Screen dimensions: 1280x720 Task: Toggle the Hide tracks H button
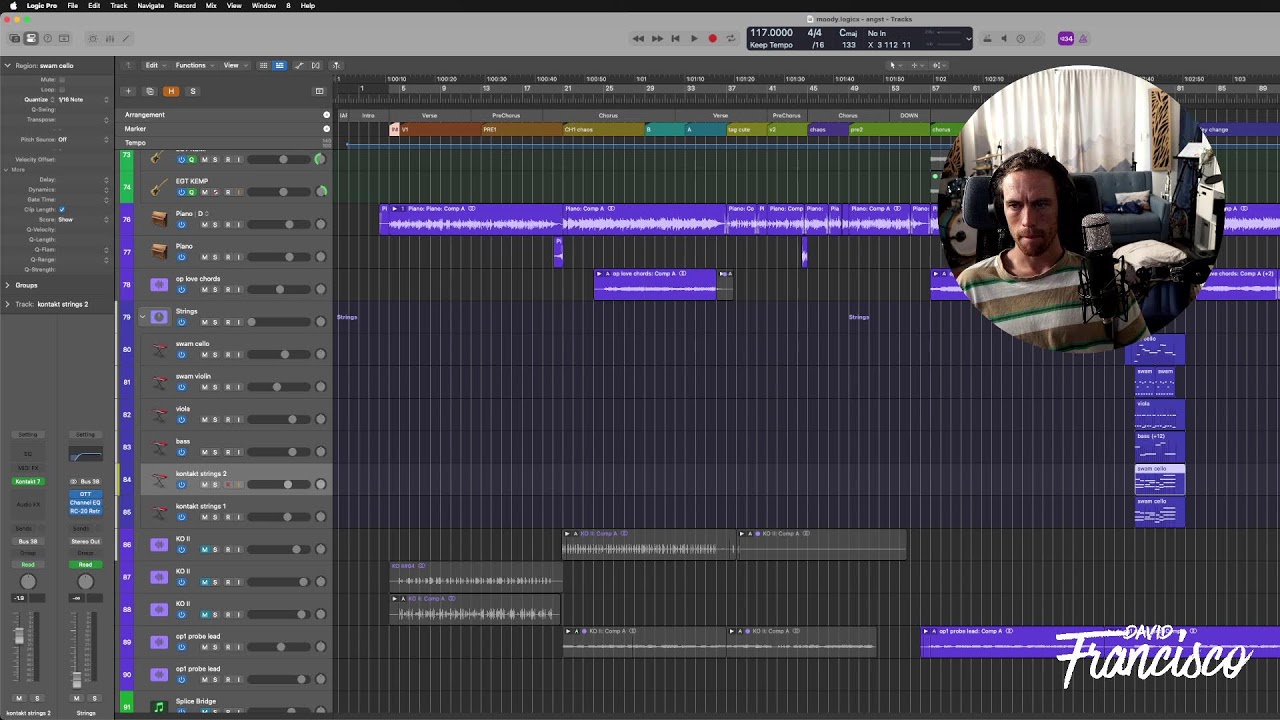click(171, 91)
